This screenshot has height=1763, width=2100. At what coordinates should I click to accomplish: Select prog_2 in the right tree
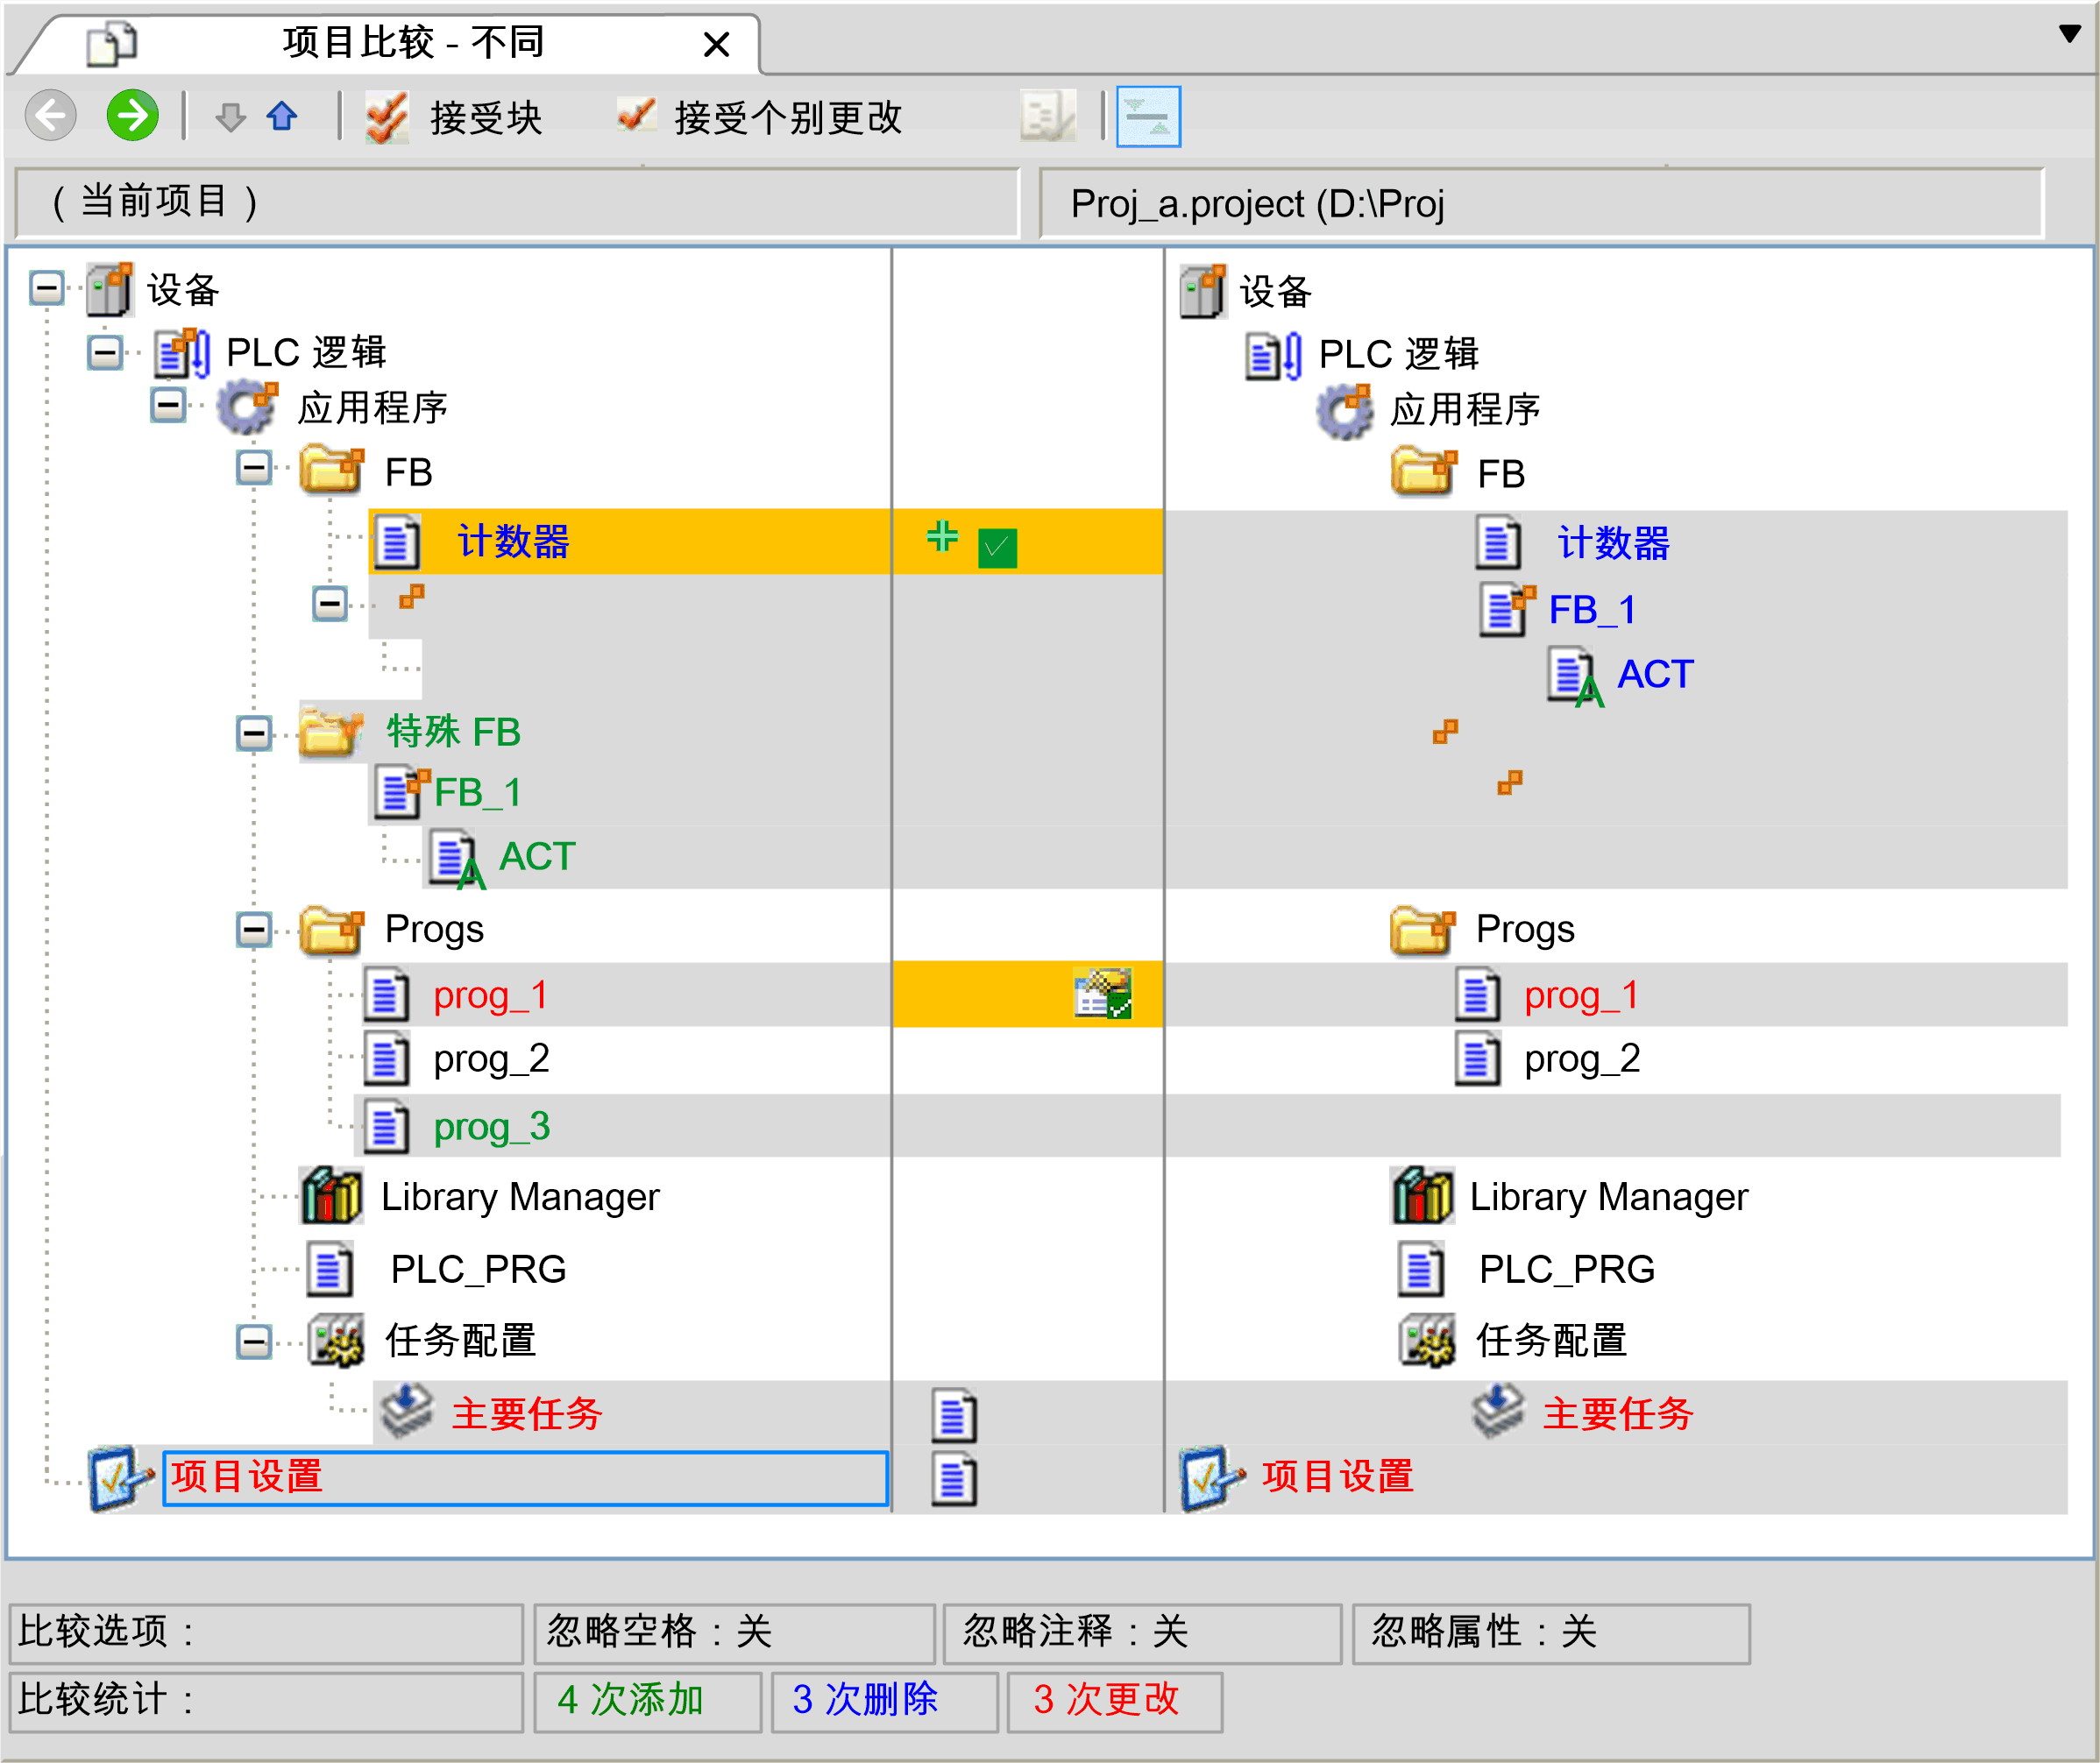pos(1583,1059)
